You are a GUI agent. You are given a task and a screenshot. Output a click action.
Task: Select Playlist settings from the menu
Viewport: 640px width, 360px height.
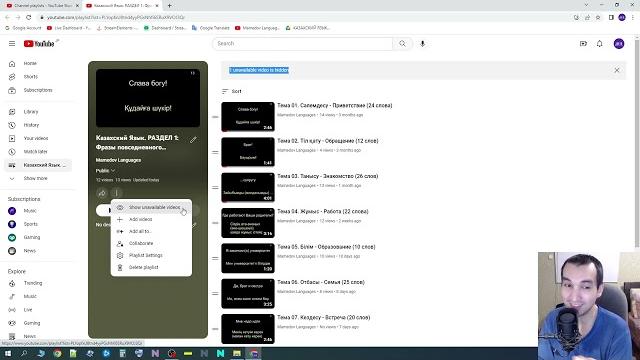pos(151,256)
